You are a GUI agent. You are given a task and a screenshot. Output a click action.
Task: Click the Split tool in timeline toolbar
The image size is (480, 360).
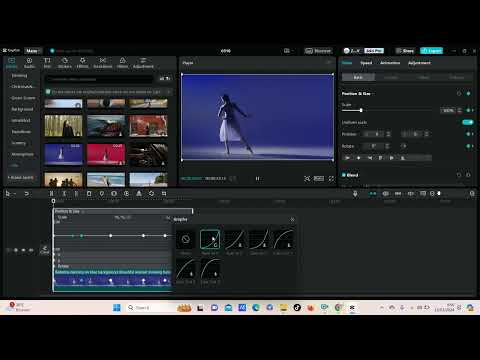(51, 194)
